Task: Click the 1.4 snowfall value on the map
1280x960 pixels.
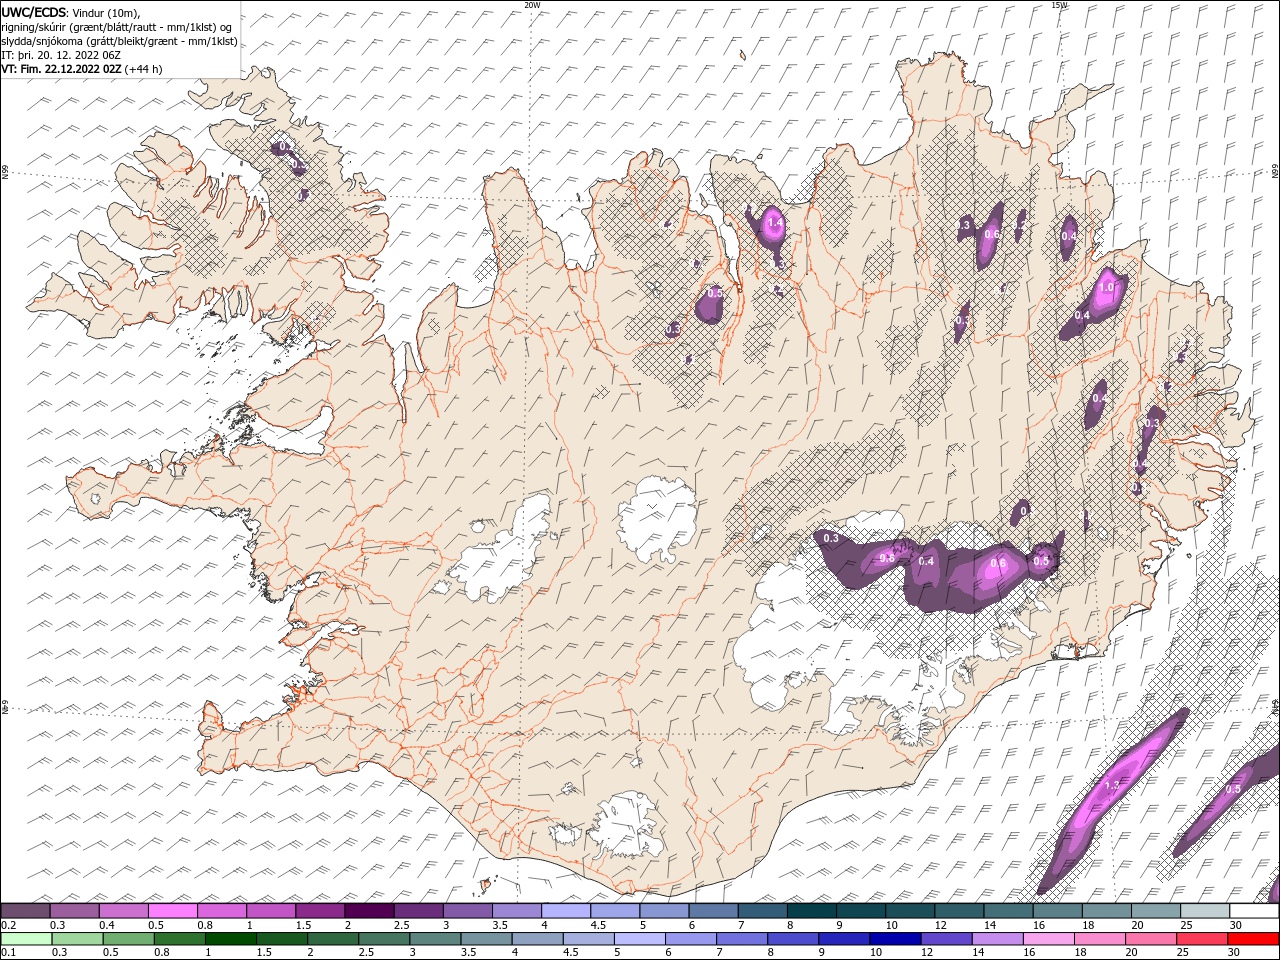Action: 773,223
